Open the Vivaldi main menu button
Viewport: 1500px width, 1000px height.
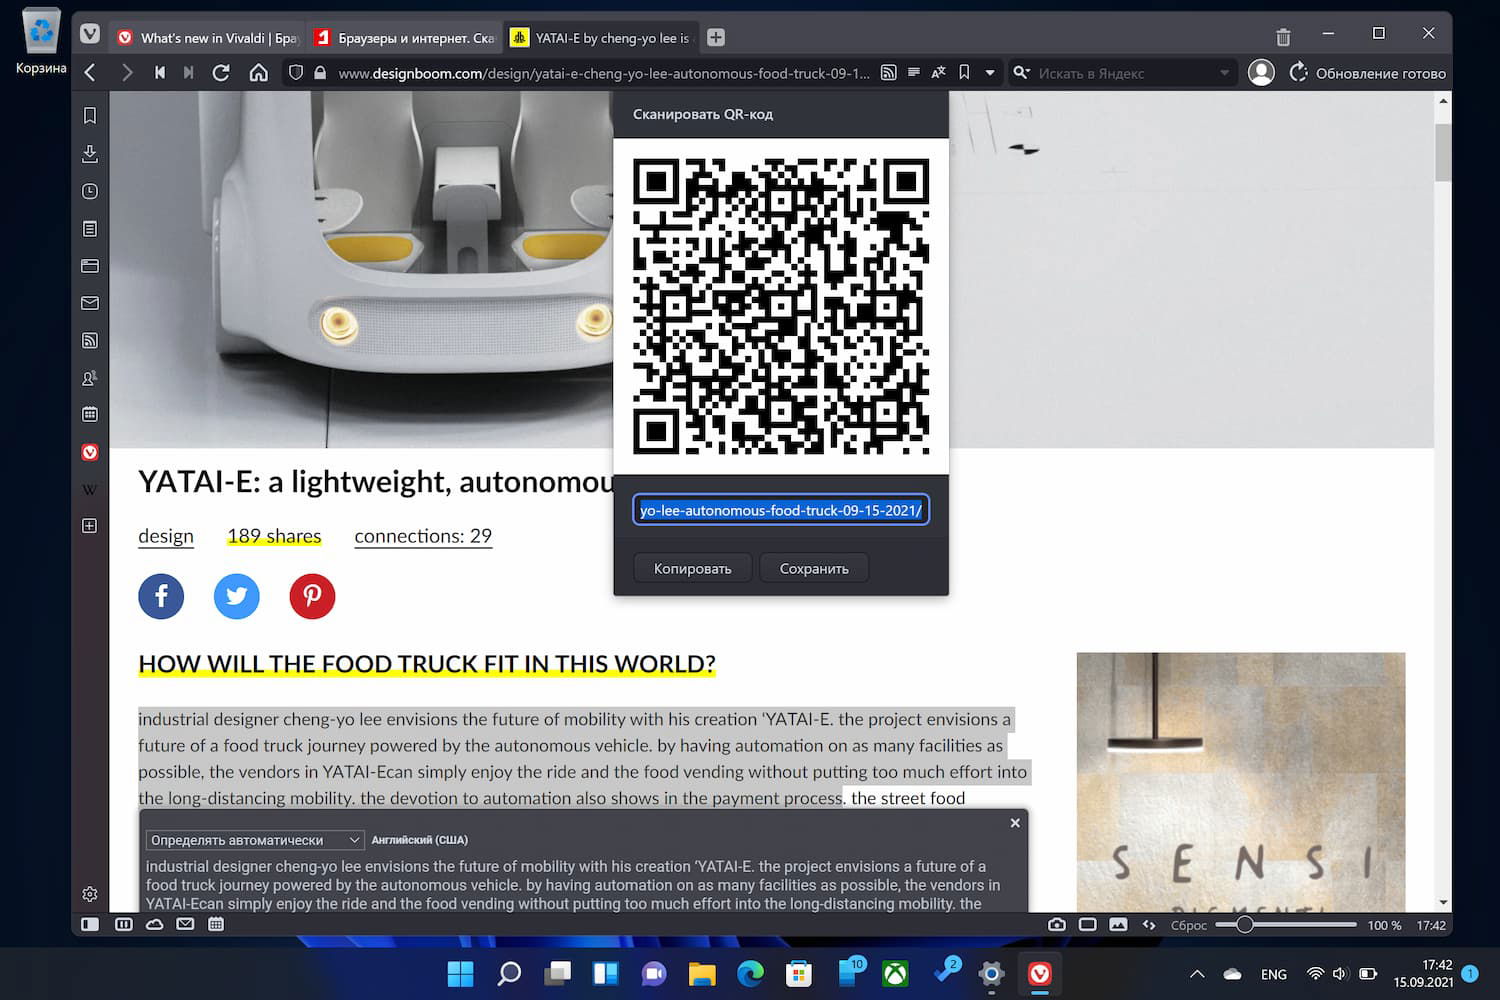90,35
